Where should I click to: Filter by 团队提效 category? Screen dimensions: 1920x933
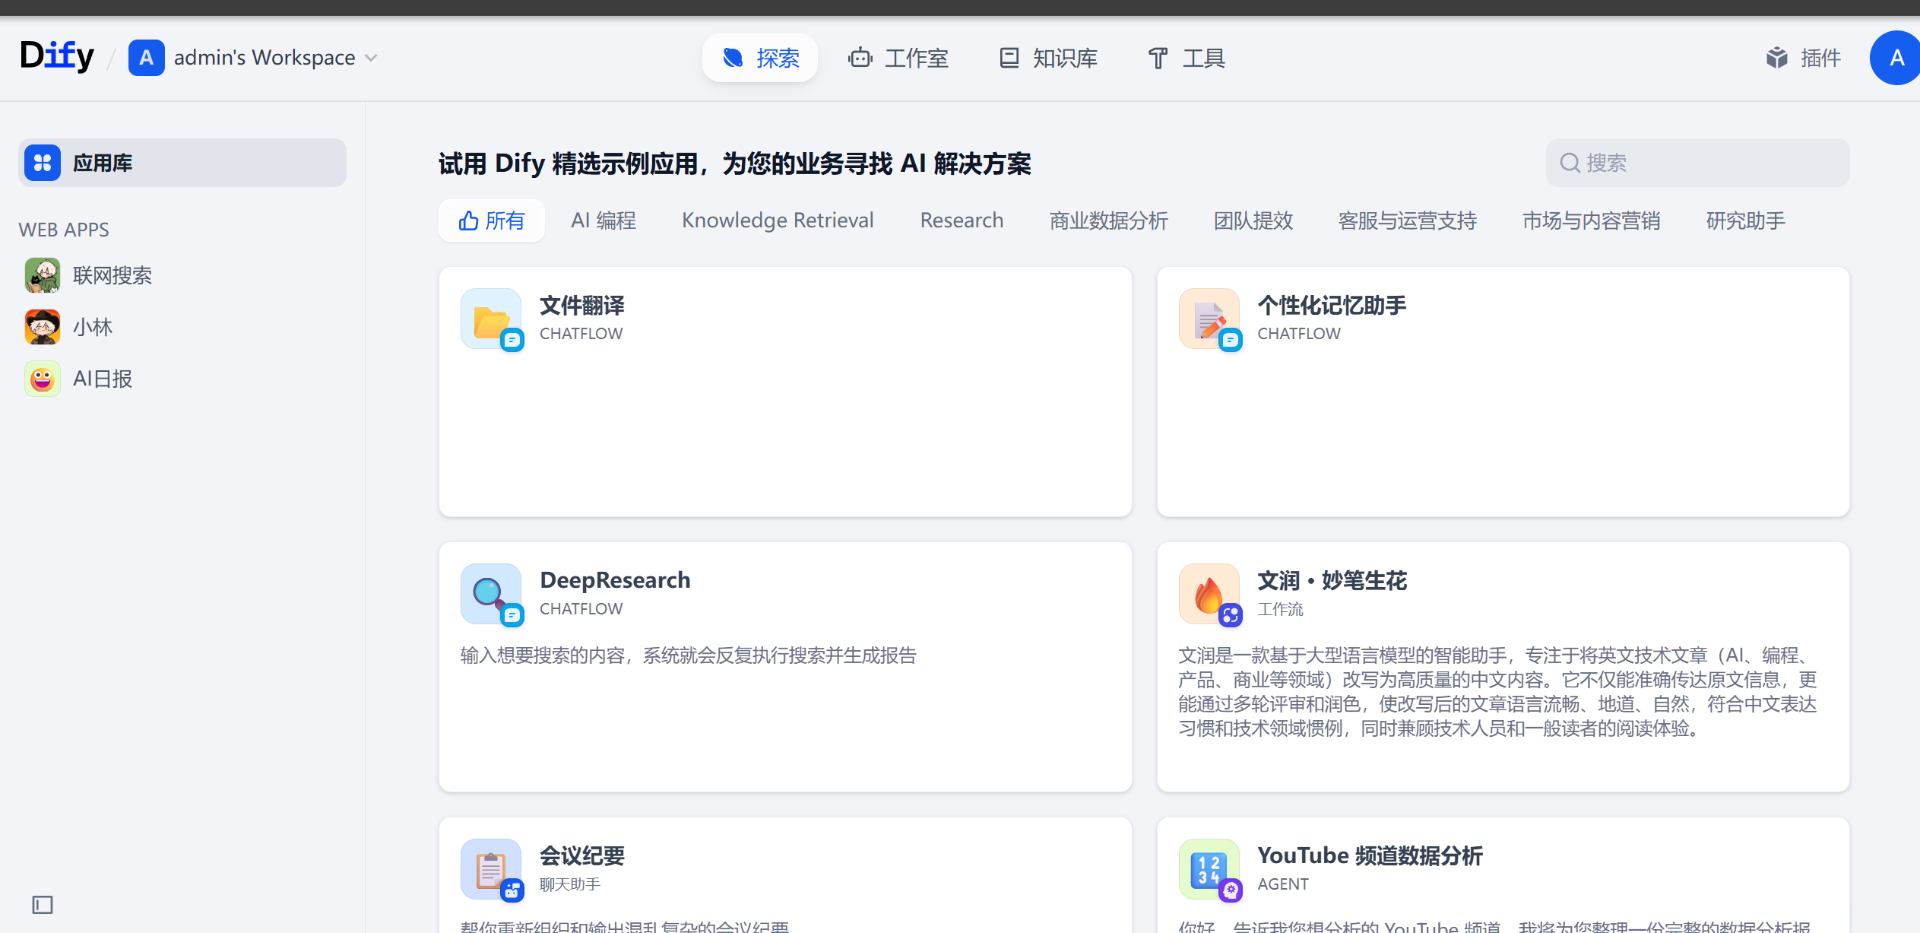(x=1253, y=221)
